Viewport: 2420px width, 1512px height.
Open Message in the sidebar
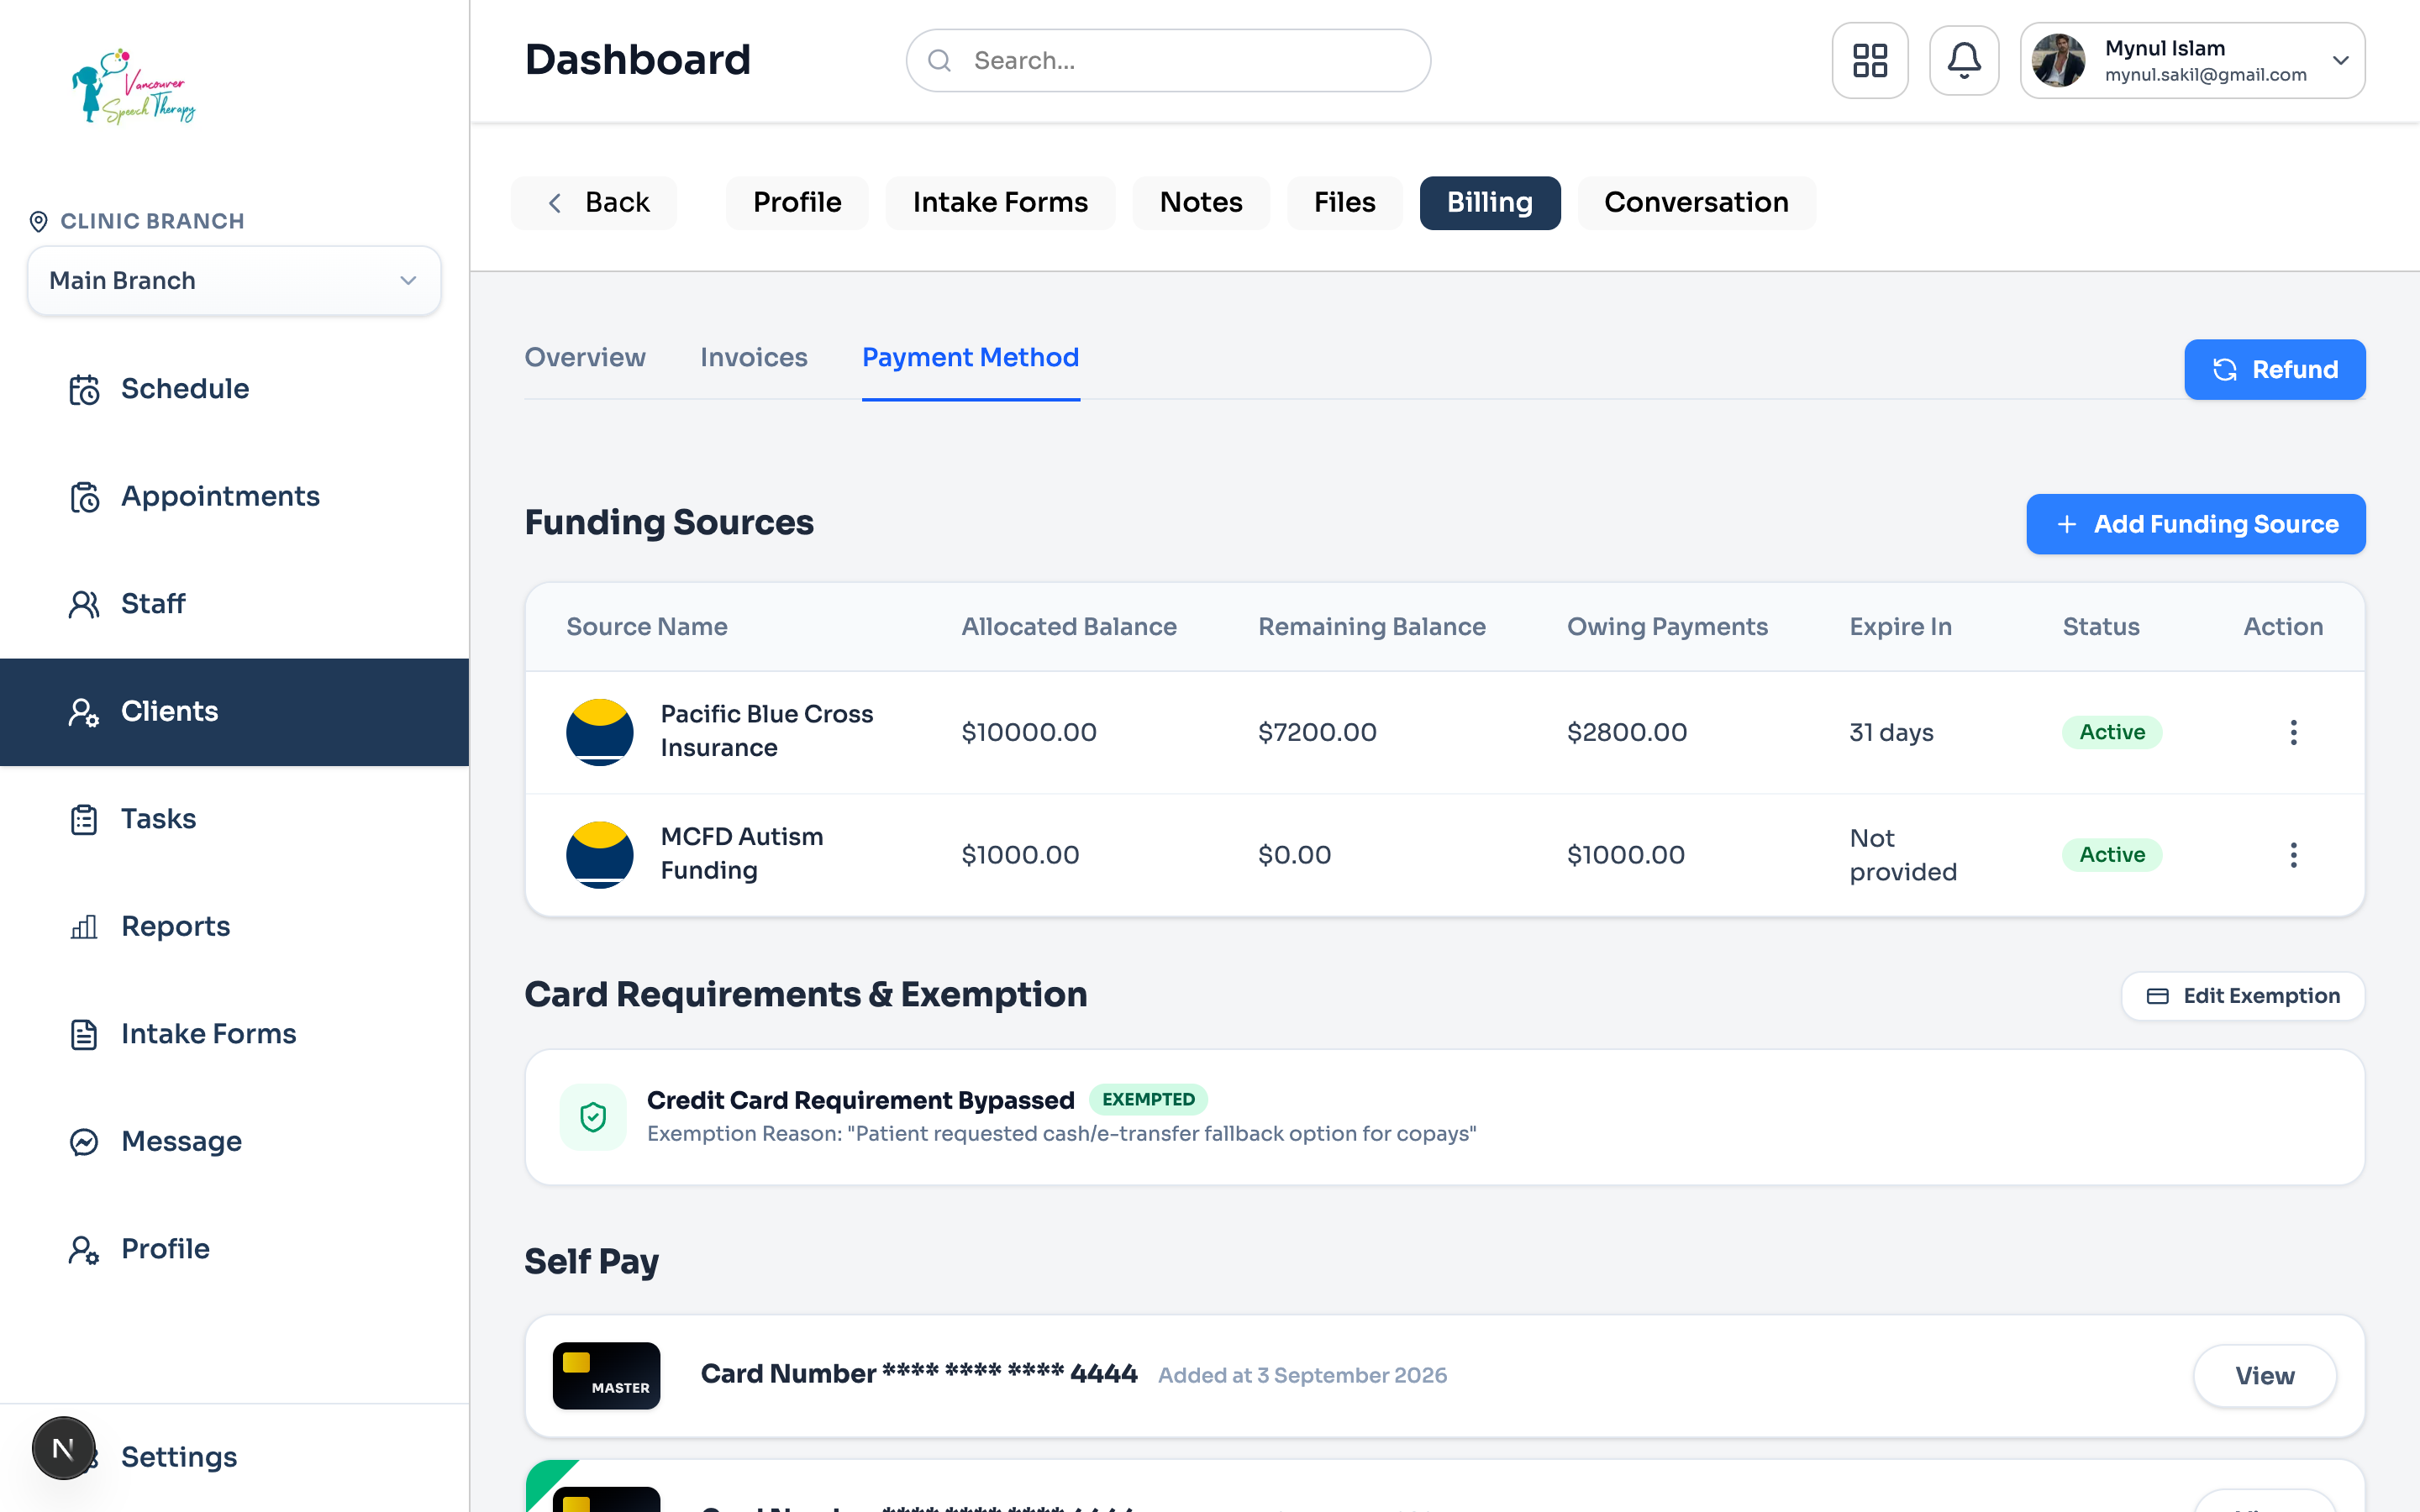coord(234,1141)
